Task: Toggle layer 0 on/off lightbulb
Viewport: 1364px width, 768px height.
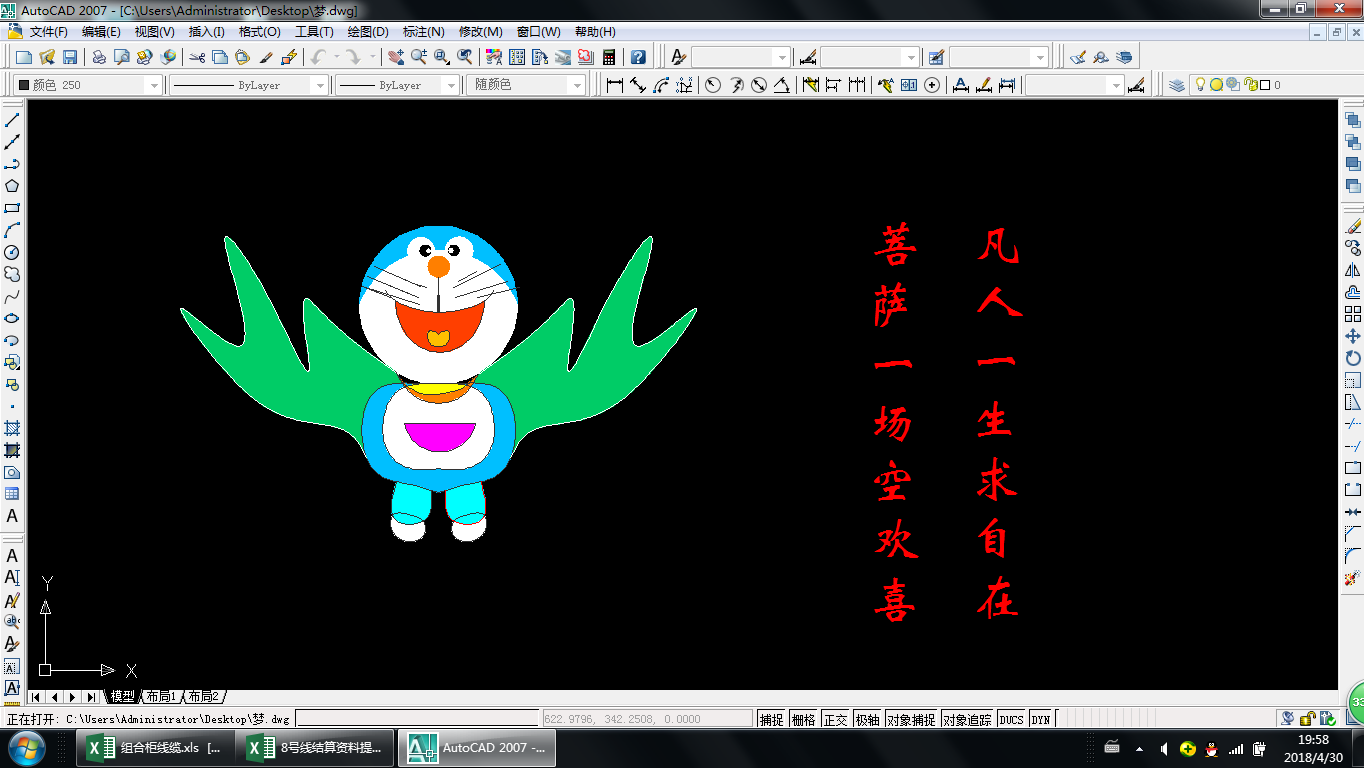Action: 1201,85
